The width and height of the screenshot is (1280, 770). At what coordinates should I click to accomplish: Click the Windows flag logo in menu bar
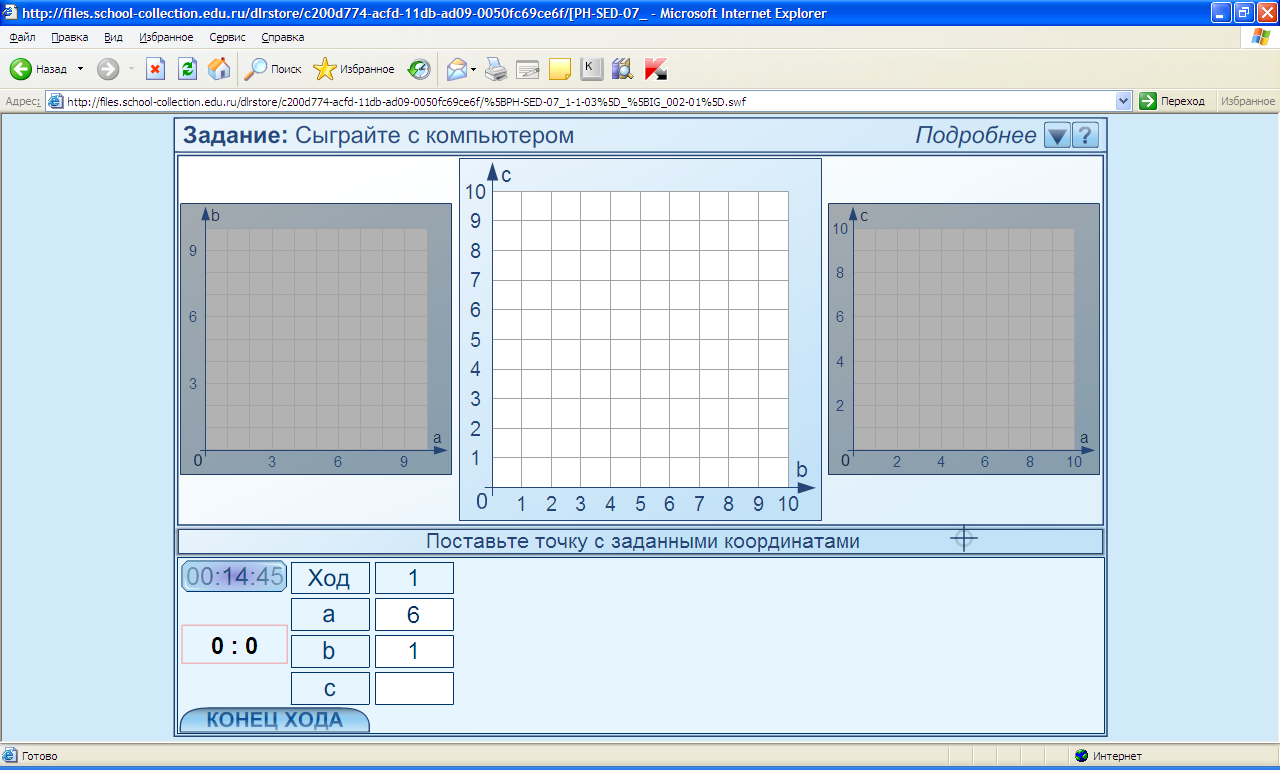[x=1262, y=37]
